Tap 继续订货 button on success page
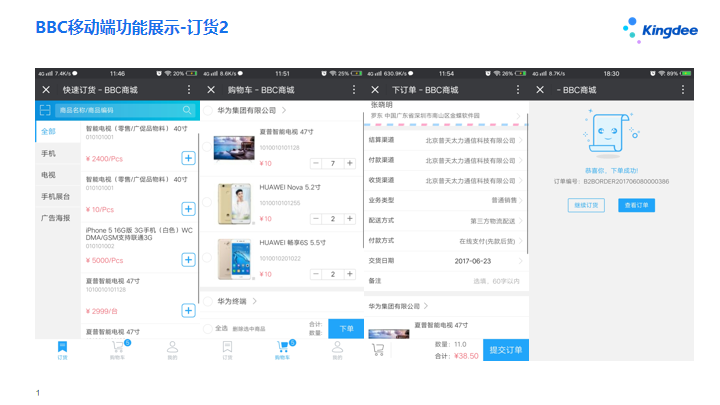Screen dimensions: 720x405 coord(586,205)
